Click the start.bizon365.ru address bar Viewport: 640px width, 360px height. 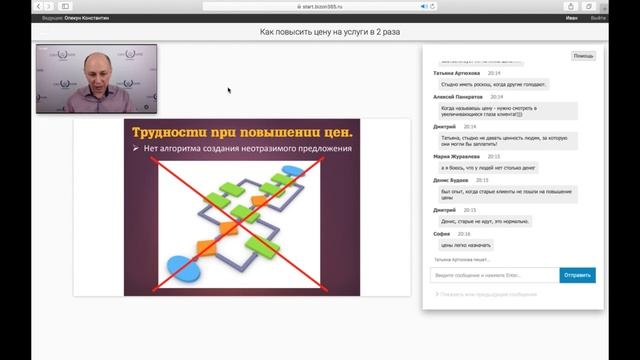pos(320,7)
